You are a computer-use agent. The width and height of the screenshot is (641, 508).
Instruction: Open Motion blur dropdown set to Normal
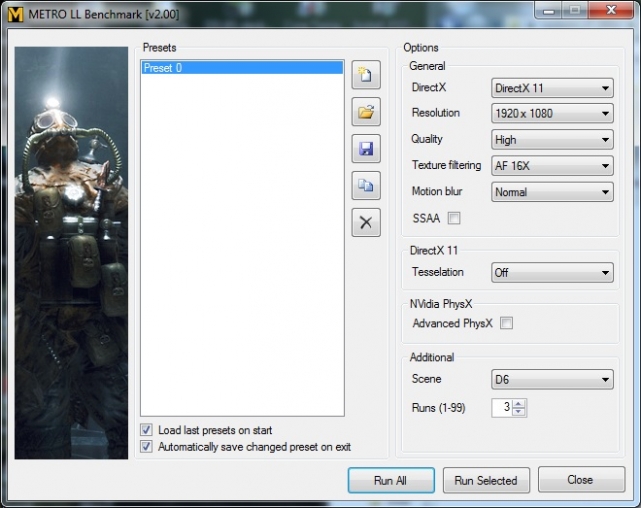[552, 192]
